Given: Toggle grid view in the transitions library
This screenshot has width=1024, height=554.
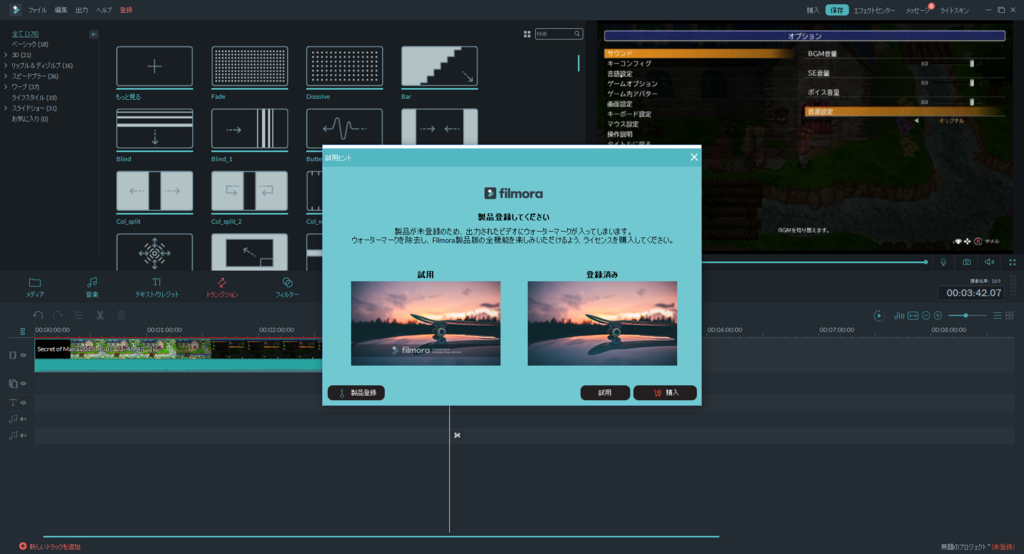Looking at the screenshot, I should click(x=527, y=34).
